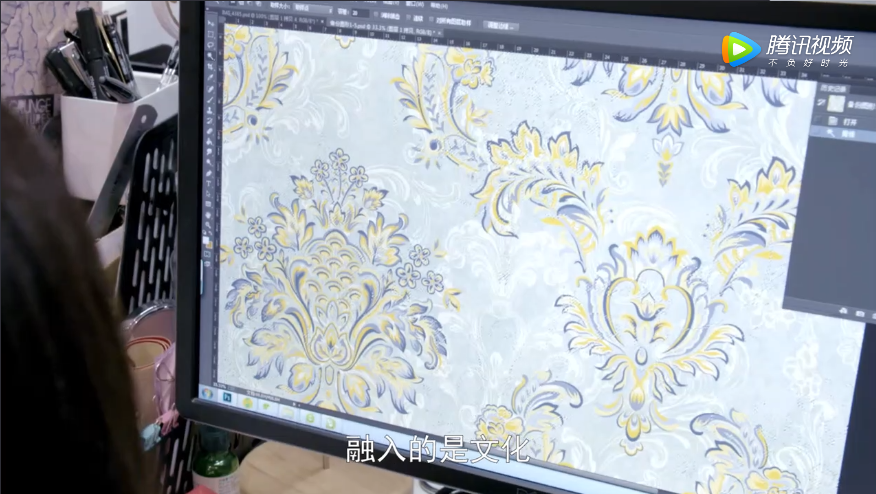
Task: Click the history snapshot thumbnail
Action: [836, 103]
